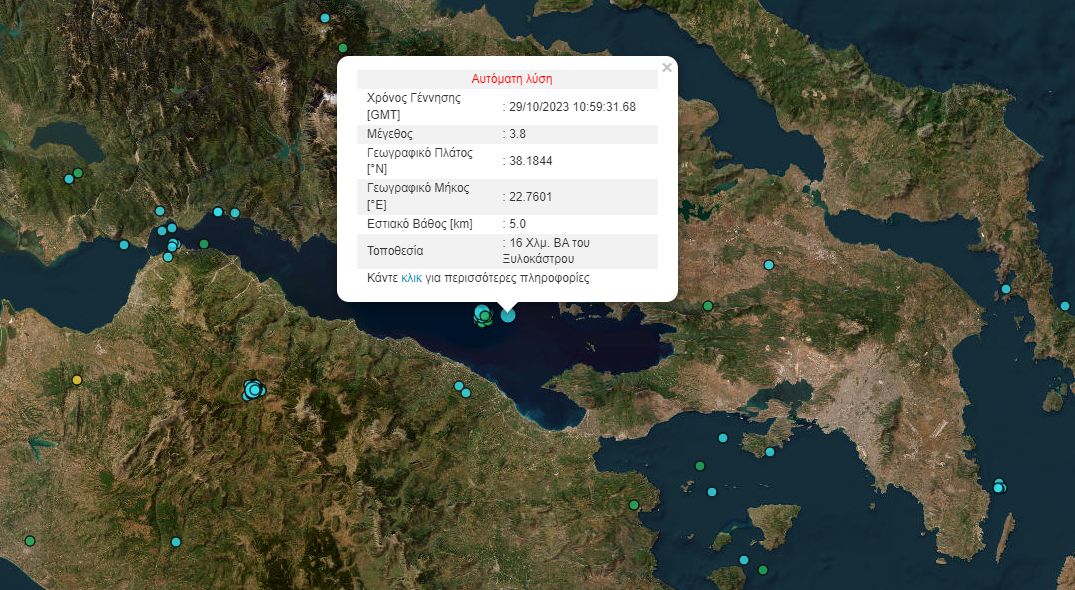Screen dimensions: 1075x590
Task: Select the yellow earthquake marker in the west
Action: coord(78,380)
